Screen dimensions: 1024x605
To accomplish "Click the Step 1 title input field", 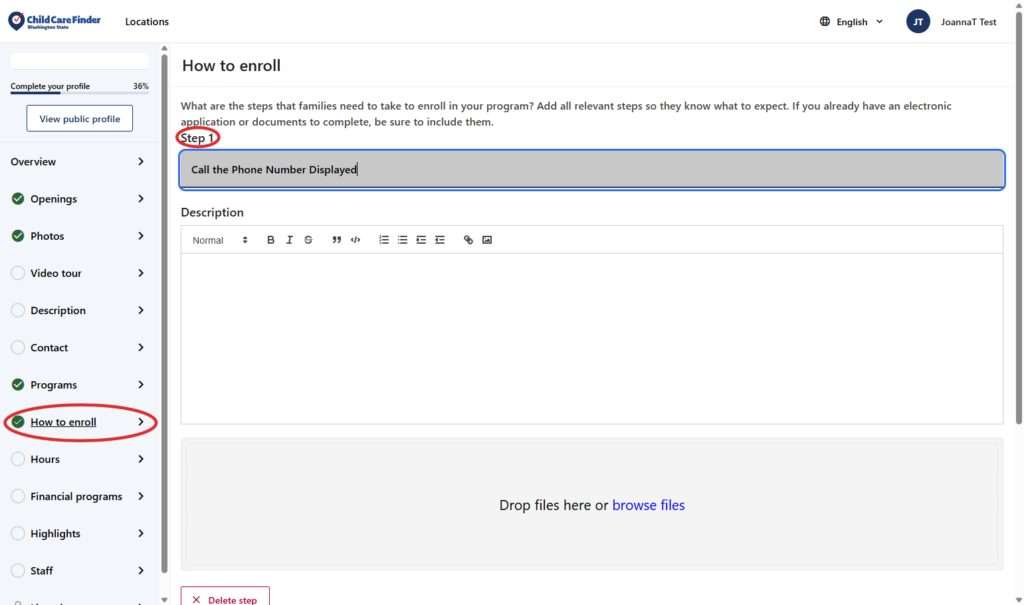I will coord(592,170).
